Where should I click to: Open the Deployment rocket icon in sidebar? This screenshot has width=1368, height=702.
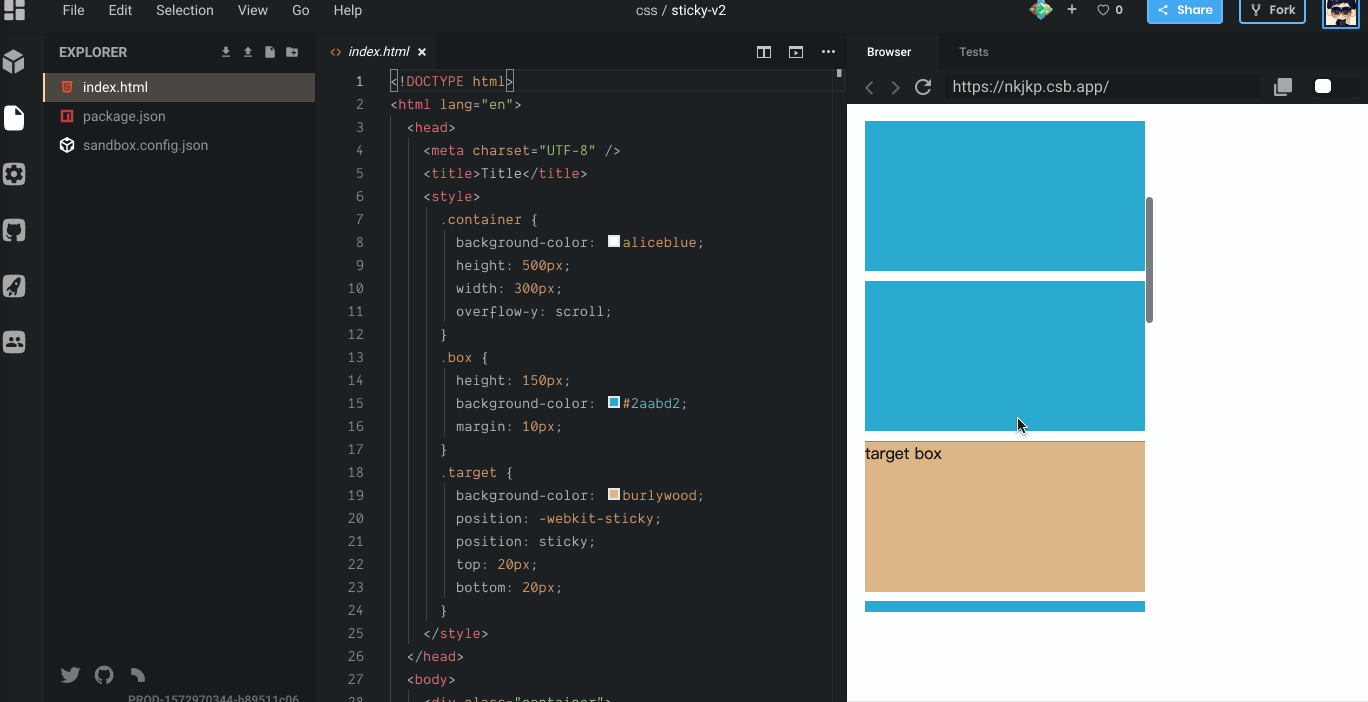(x=14, y=286)
